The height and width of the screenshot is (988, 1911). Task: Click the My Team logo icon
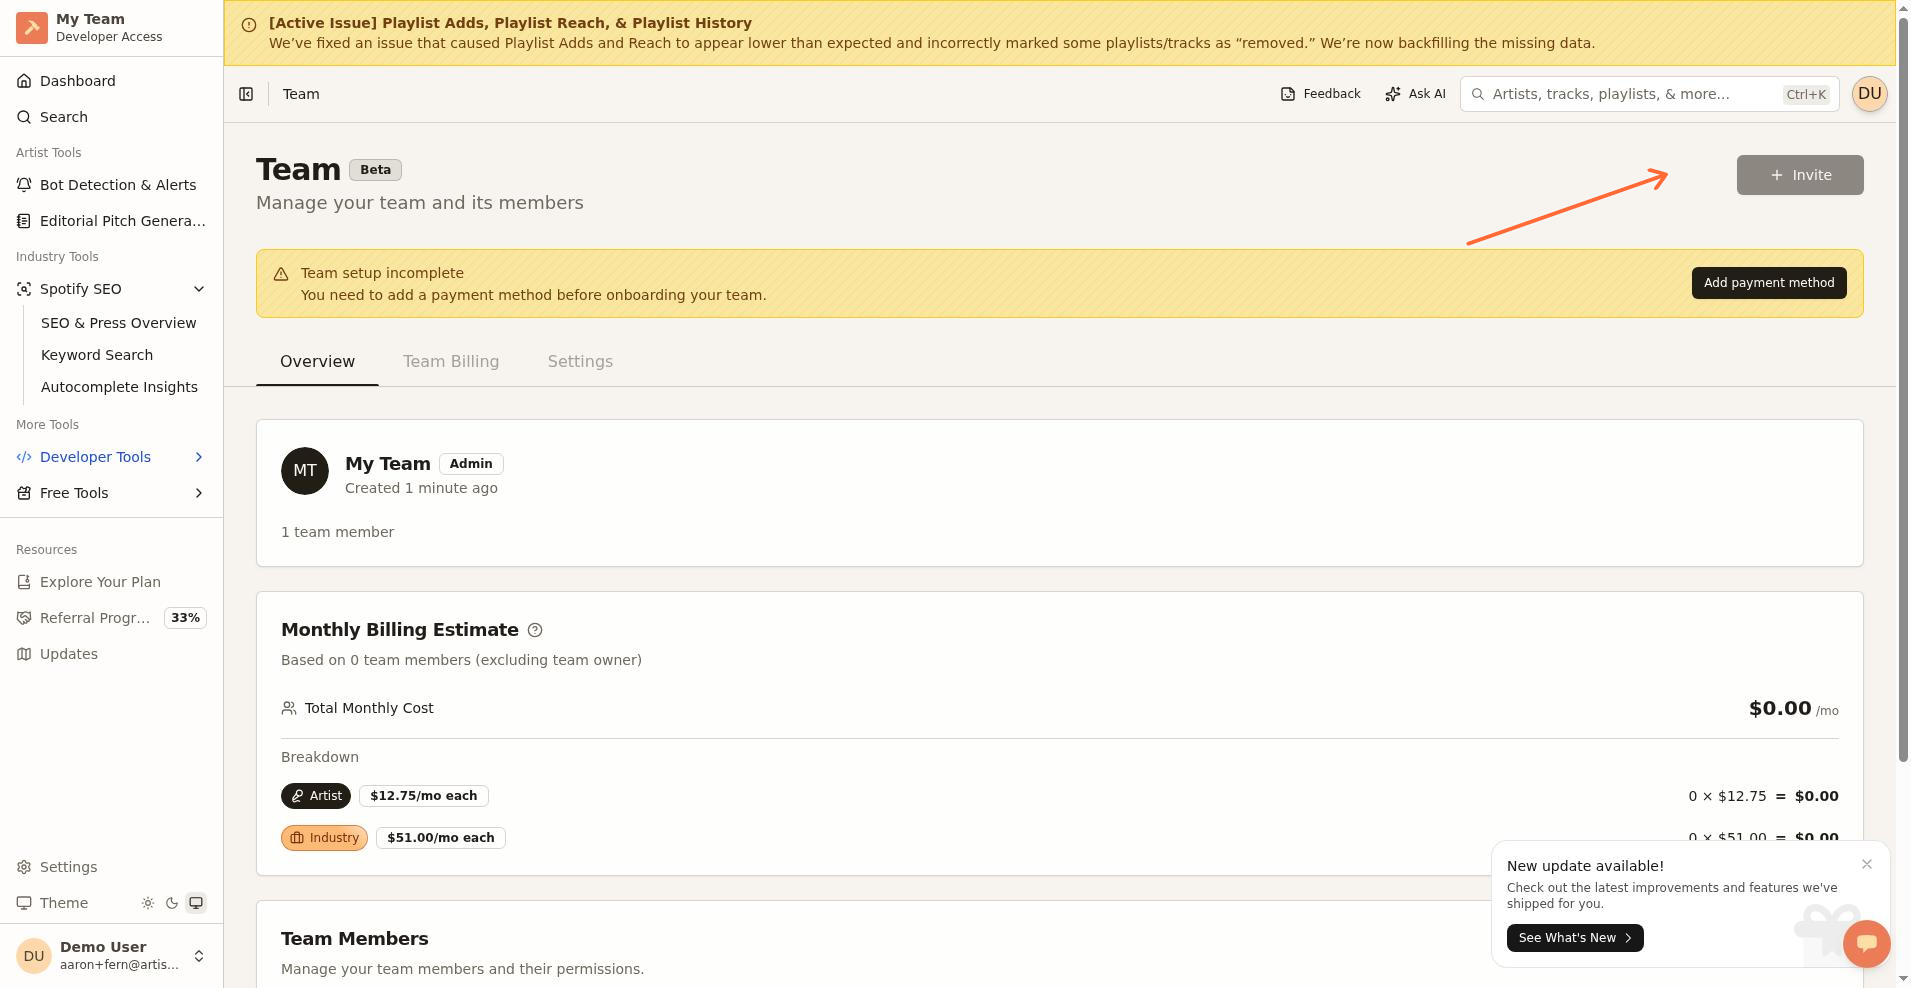(32, 28)
